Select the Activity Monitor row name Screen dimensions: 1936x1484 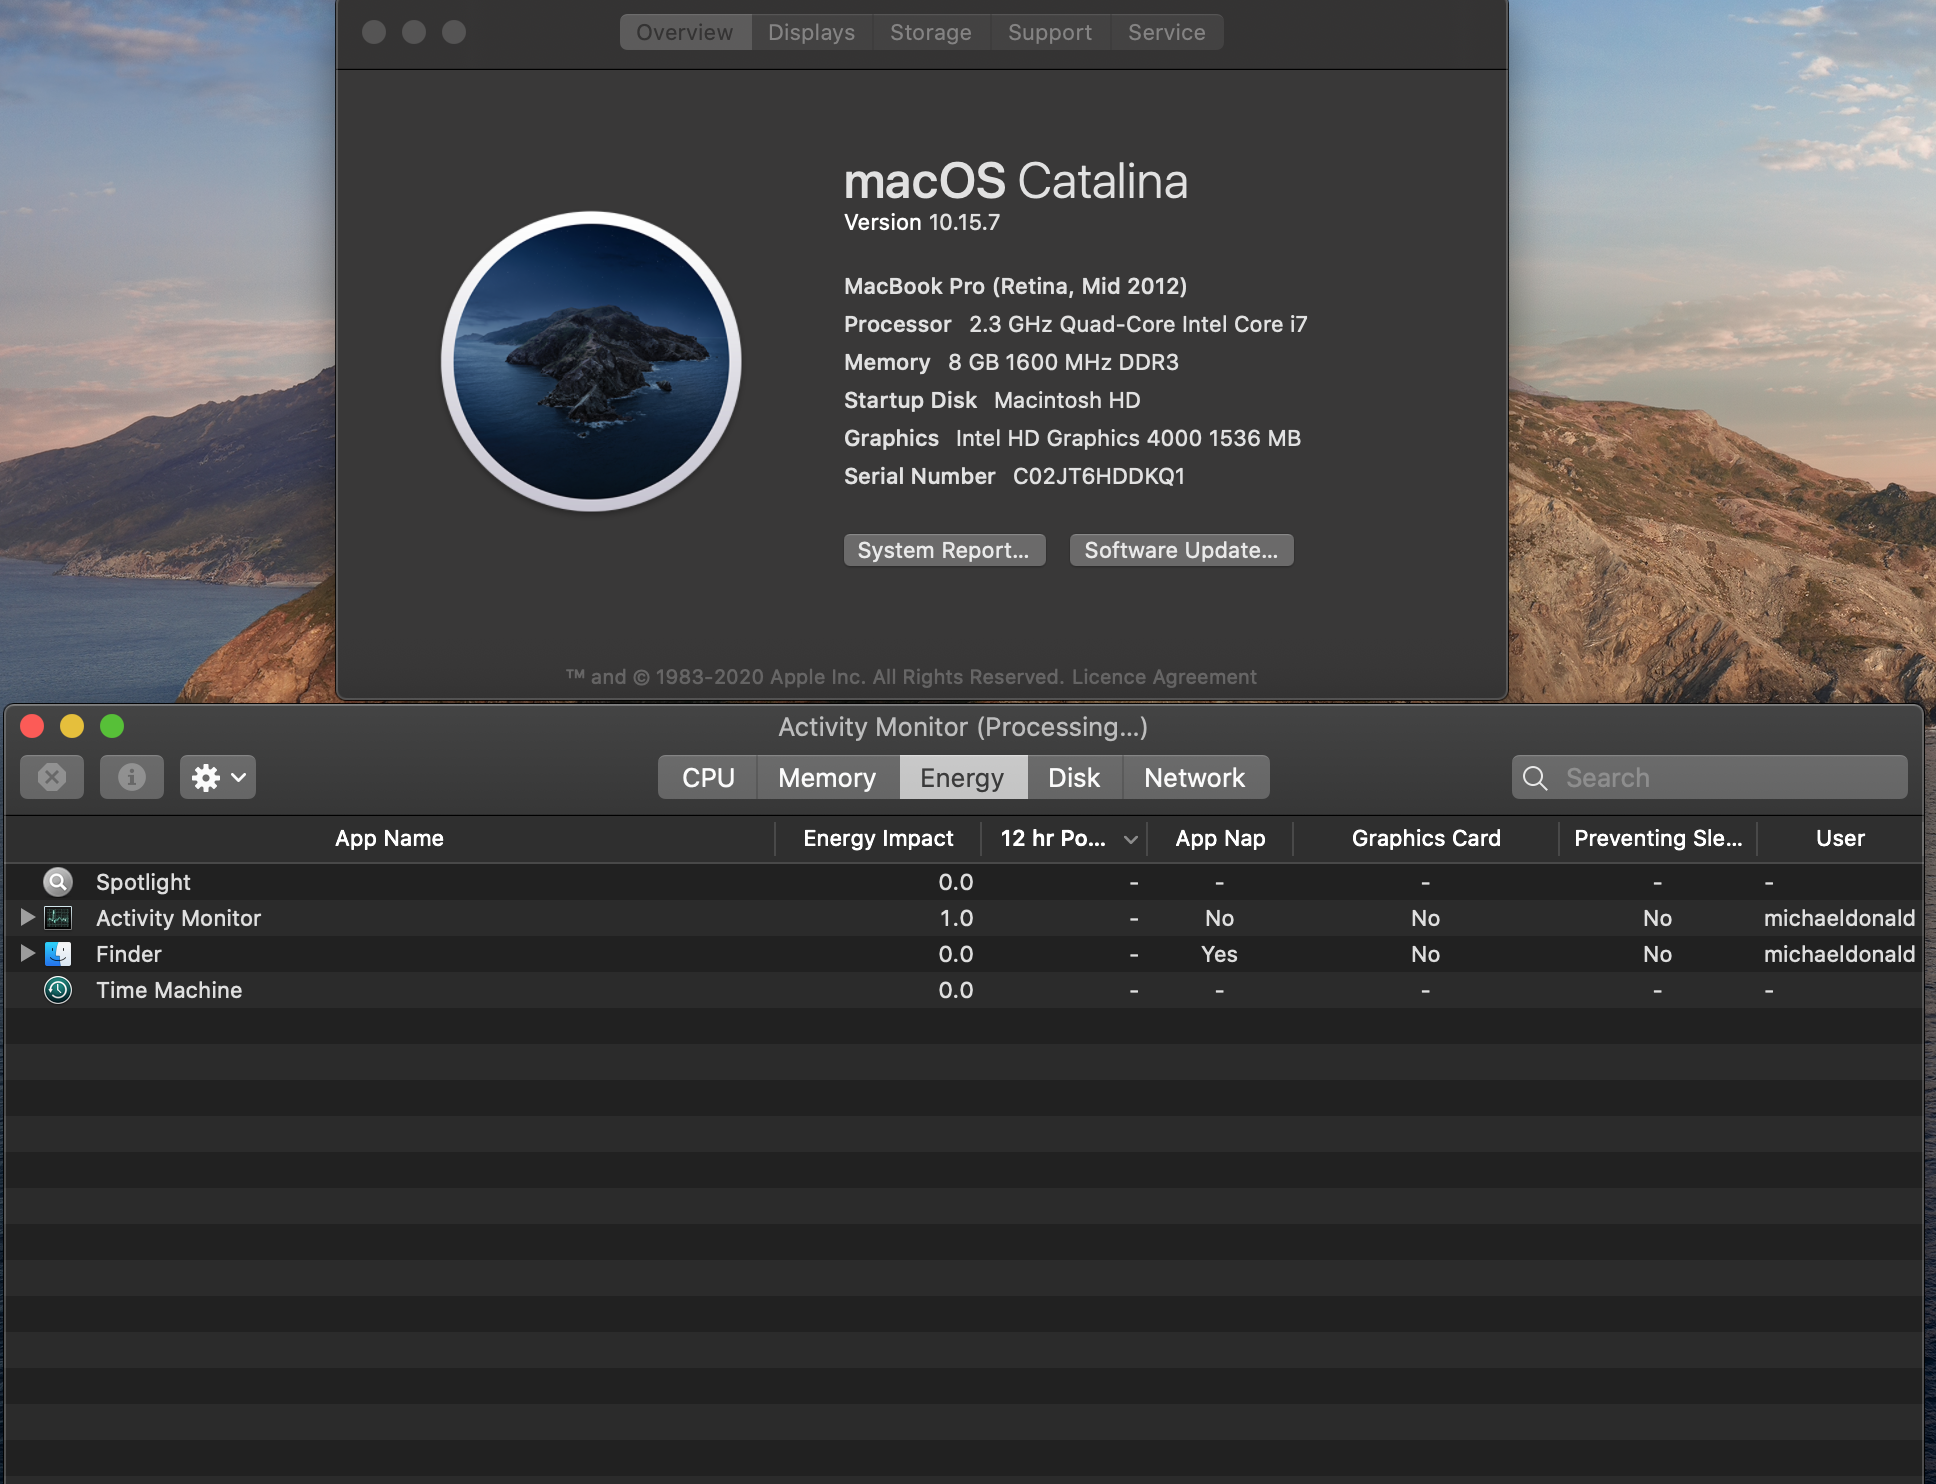[x=178, y=918]
